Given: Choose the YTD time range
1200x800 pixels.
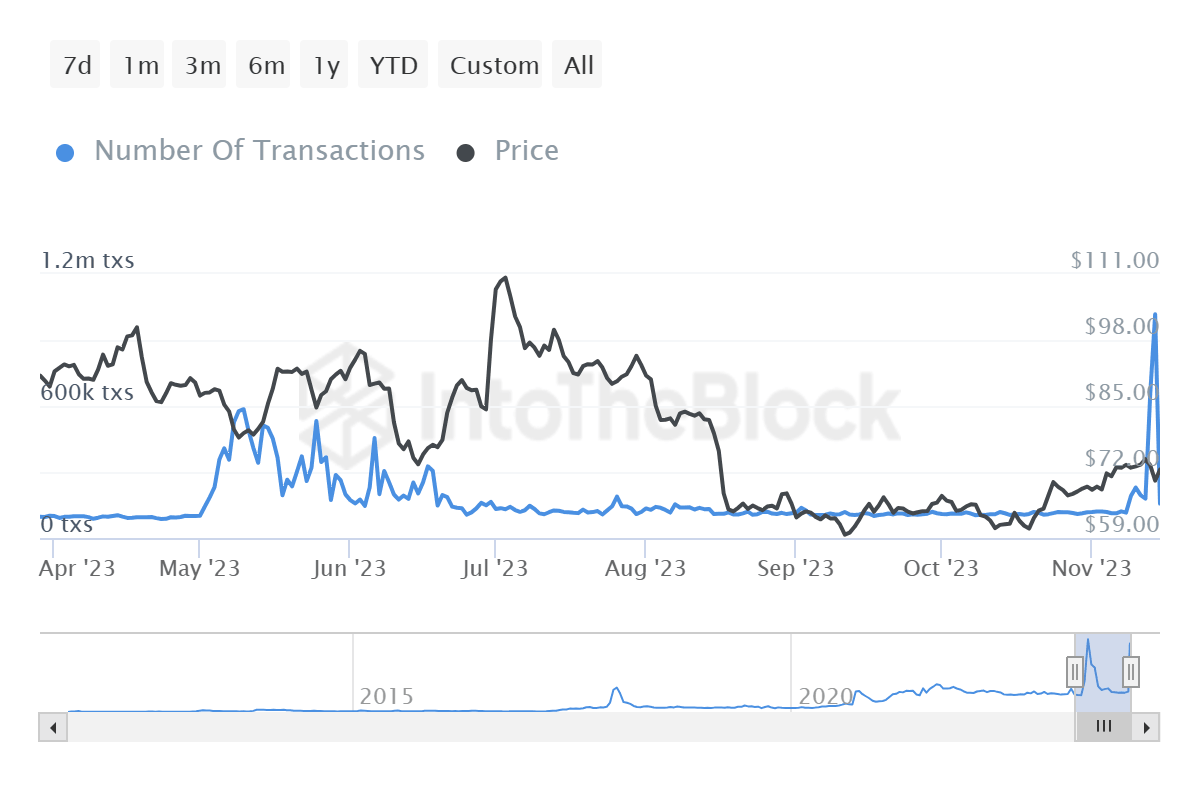Looking at the screenshot, I should 392,64.
